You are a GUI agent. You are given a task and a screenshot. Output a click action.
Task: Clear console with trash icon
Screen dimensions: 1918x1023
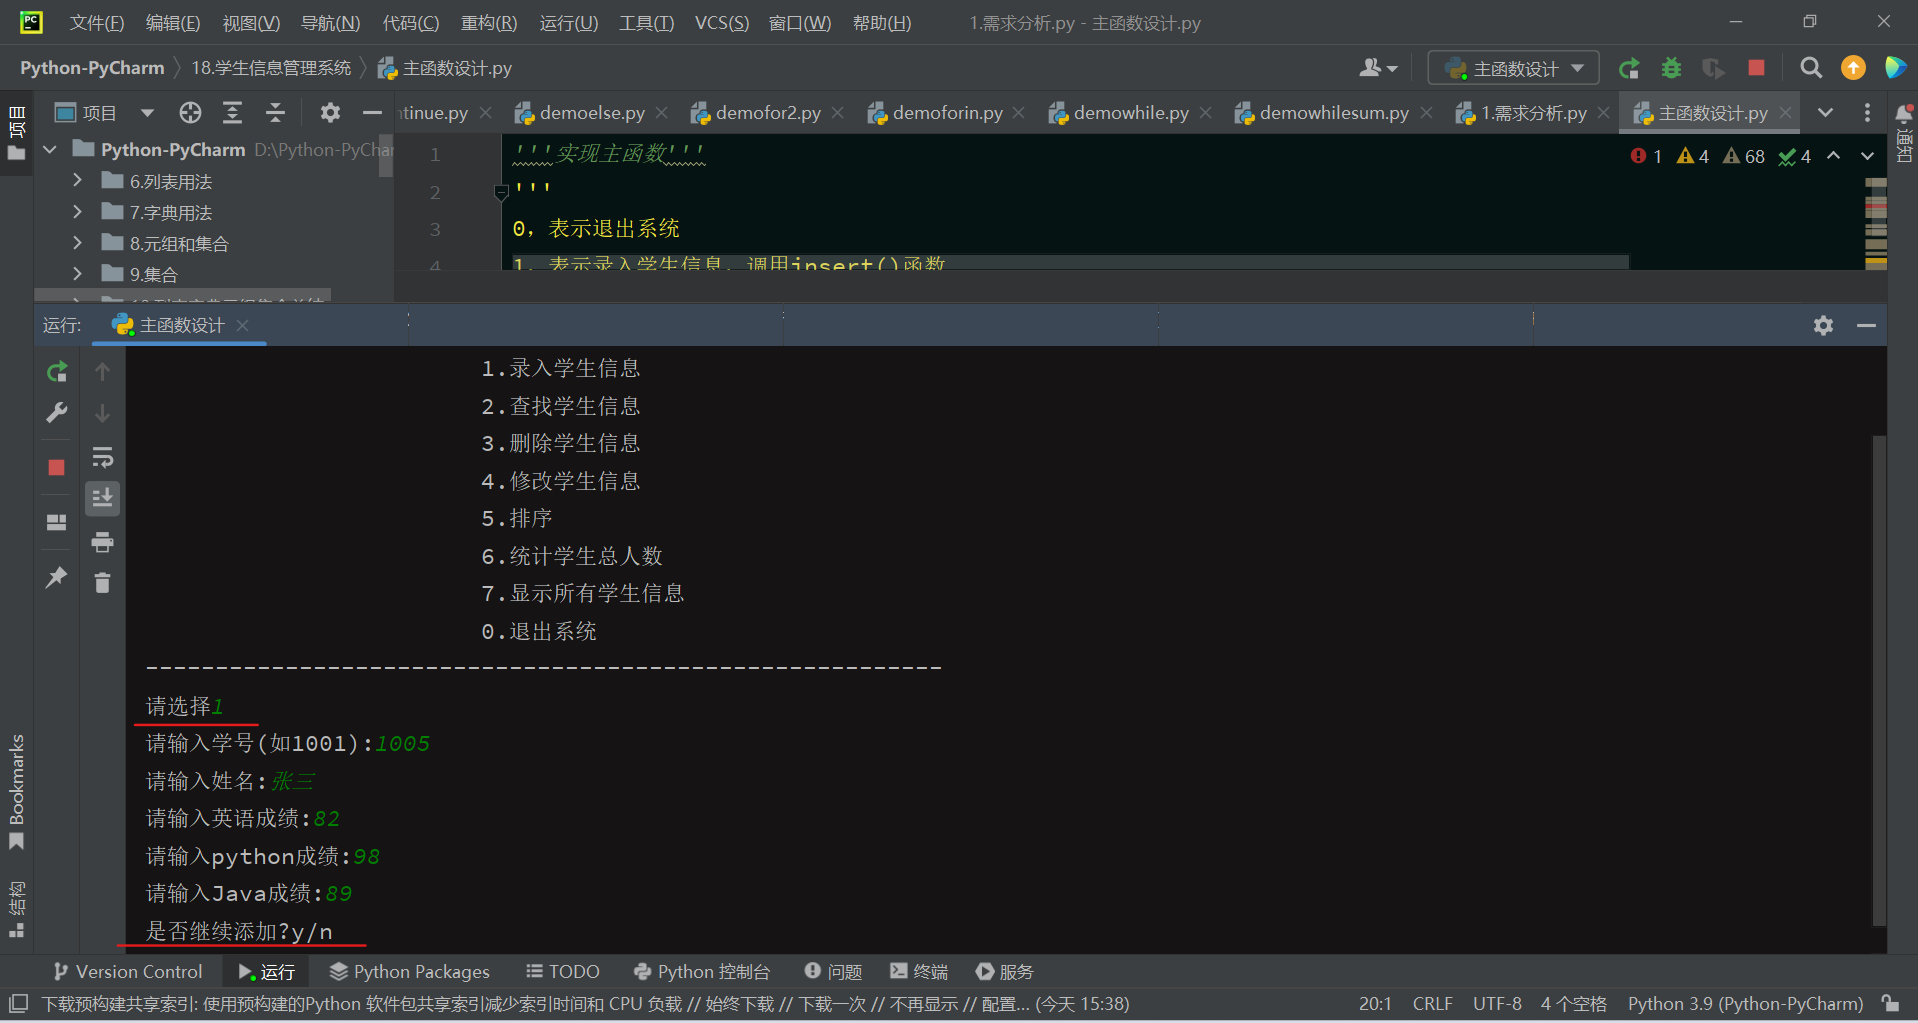tap(102, 581)
